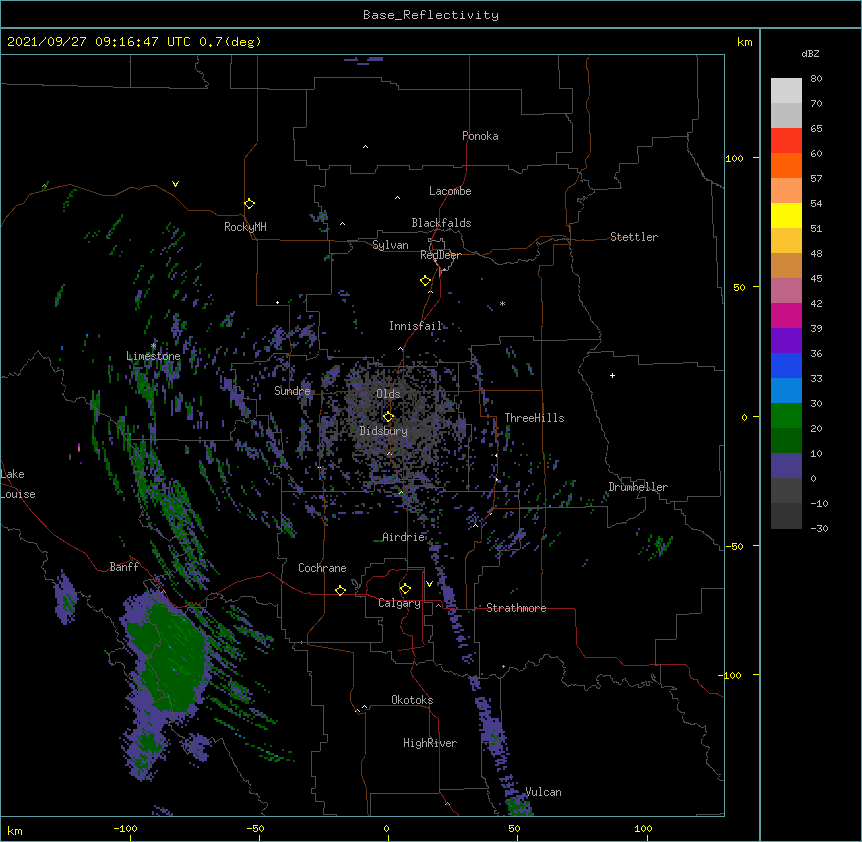Image resolution: width=862 pixels, height=842 pixels.
Task: Select the yellow diamond marker above Calgary label
Action: coord(406,589)
